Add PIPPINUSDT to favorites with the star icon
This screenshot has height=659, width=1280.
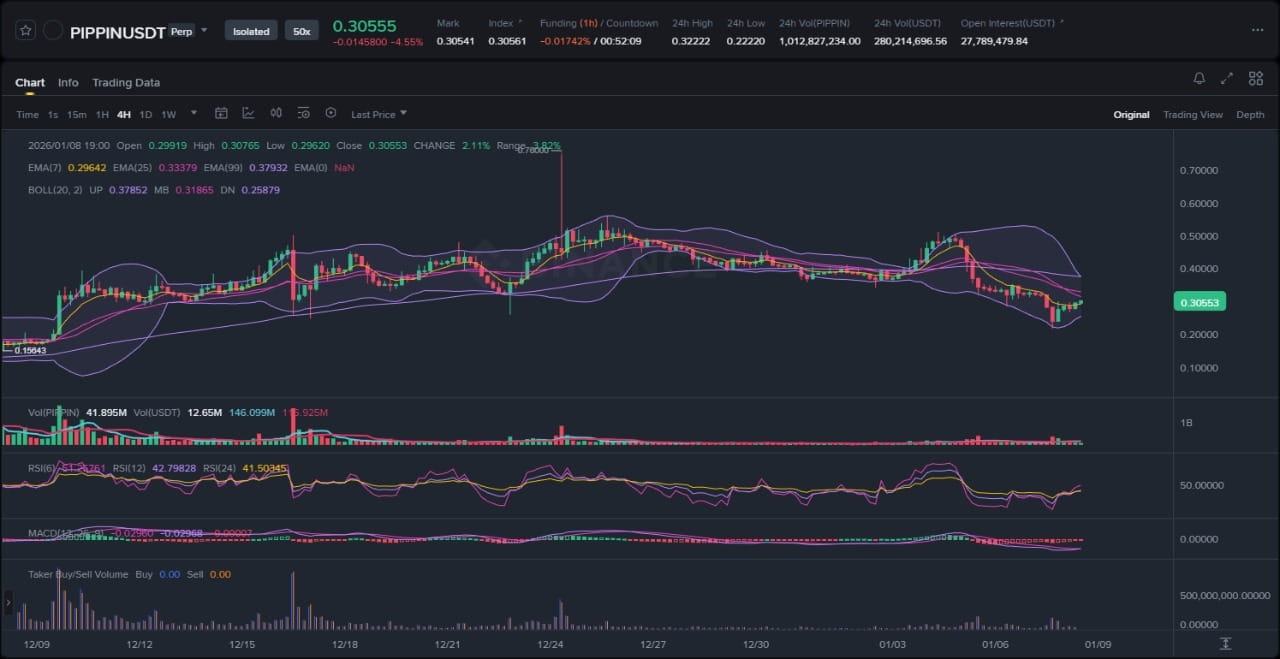pos(26,31)
